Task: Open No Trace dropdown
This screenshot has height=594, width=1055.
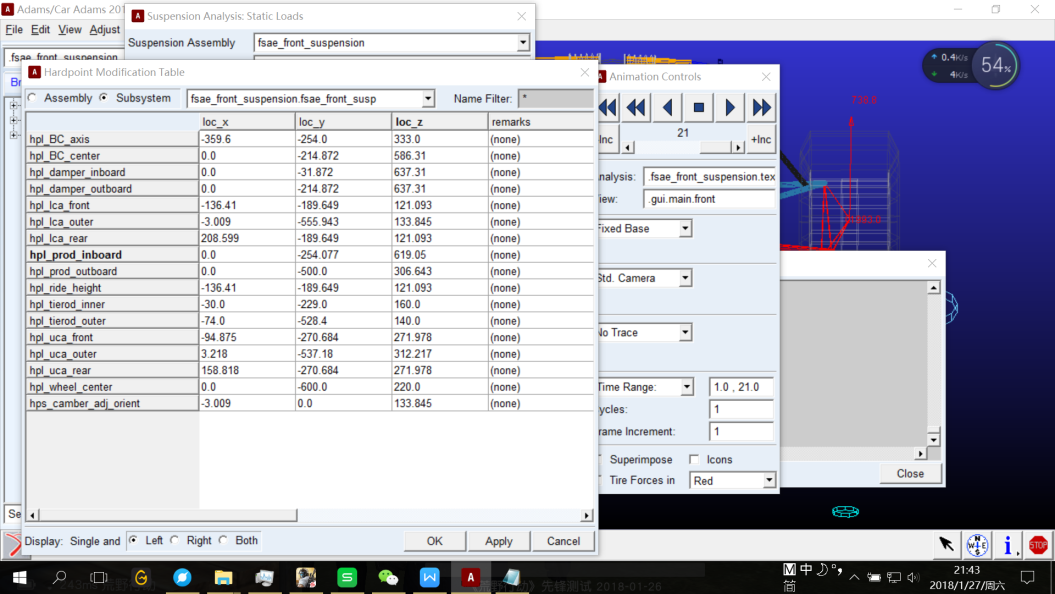Action: (685, 332)
